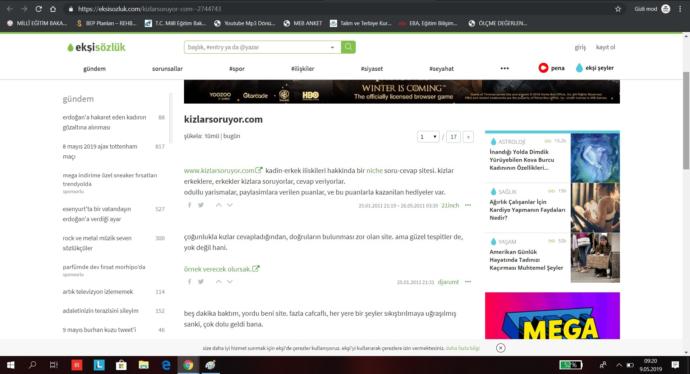Expand the page number dropdown
The image size is (690, 374).
428,137
